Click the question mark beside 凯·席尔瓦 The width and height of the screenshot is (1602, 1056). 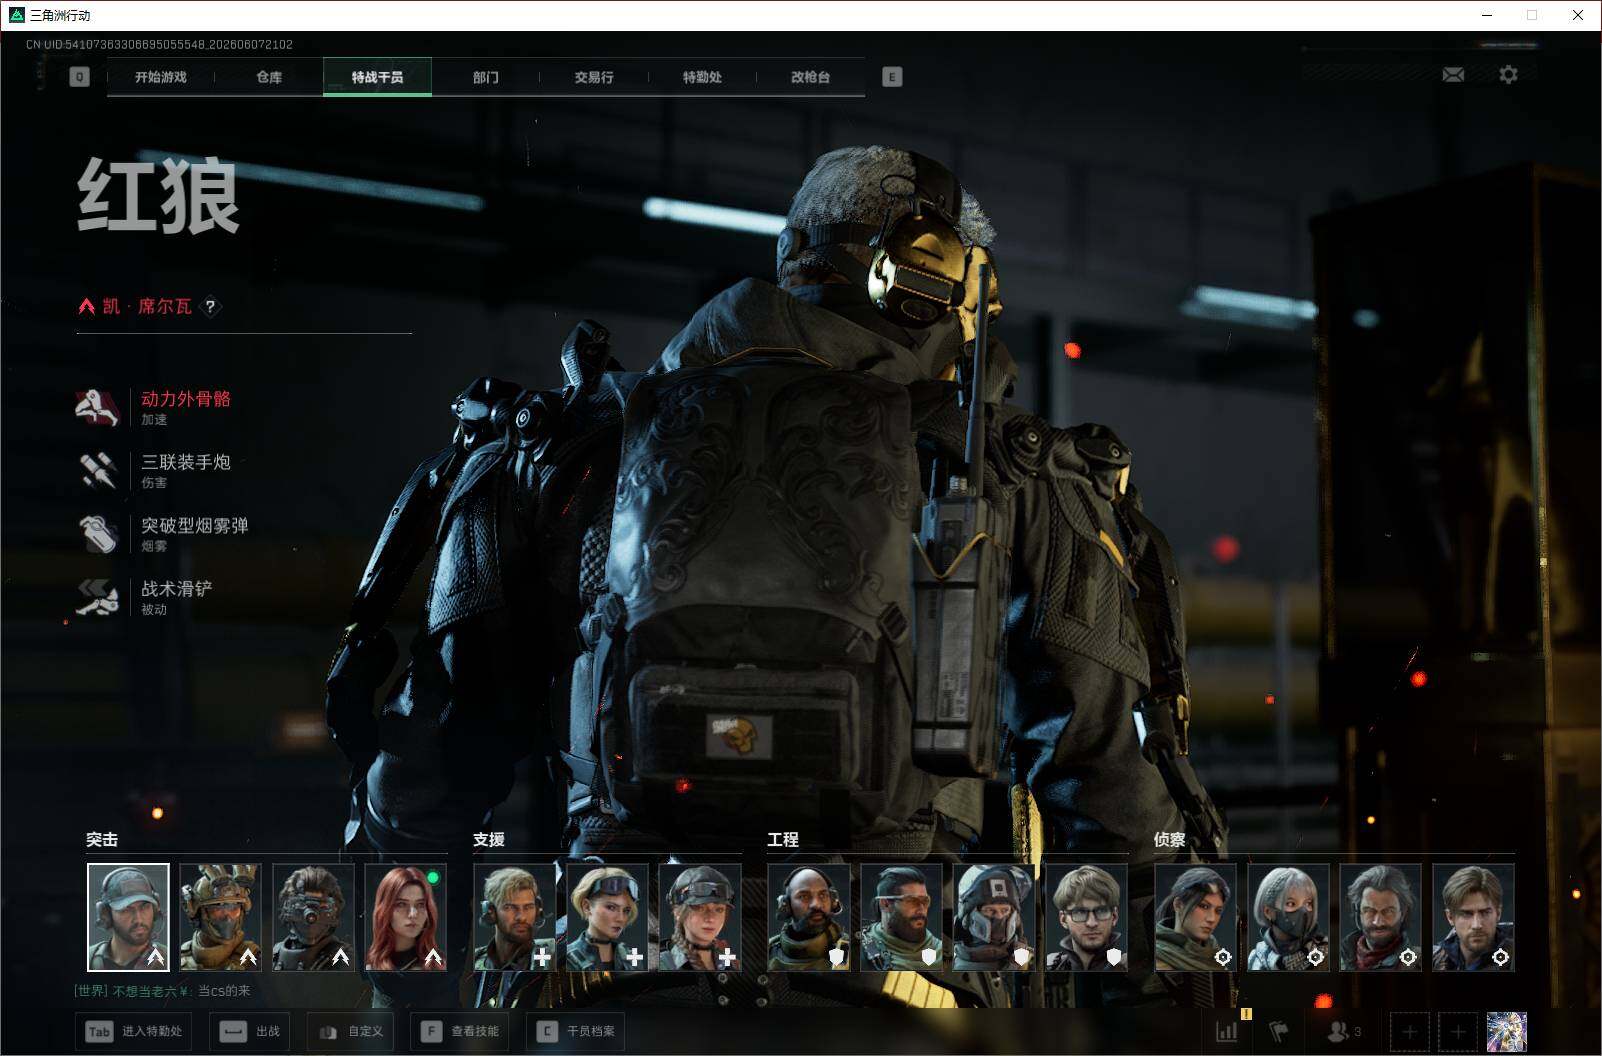[x=210, y=307]
